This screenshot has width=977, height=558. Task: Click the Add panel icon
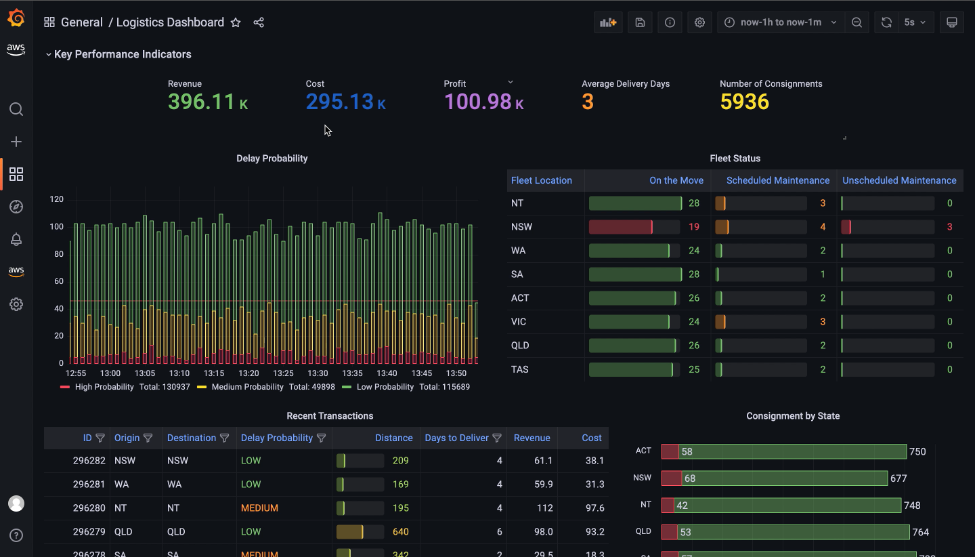click(608, 22)
